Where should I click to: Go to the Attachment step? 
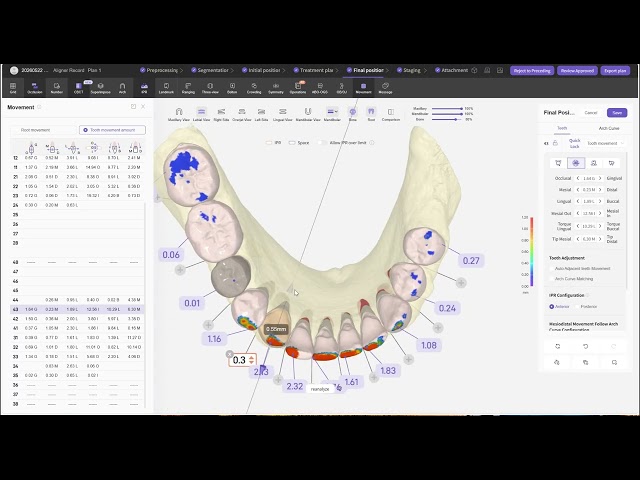(451, 70)
